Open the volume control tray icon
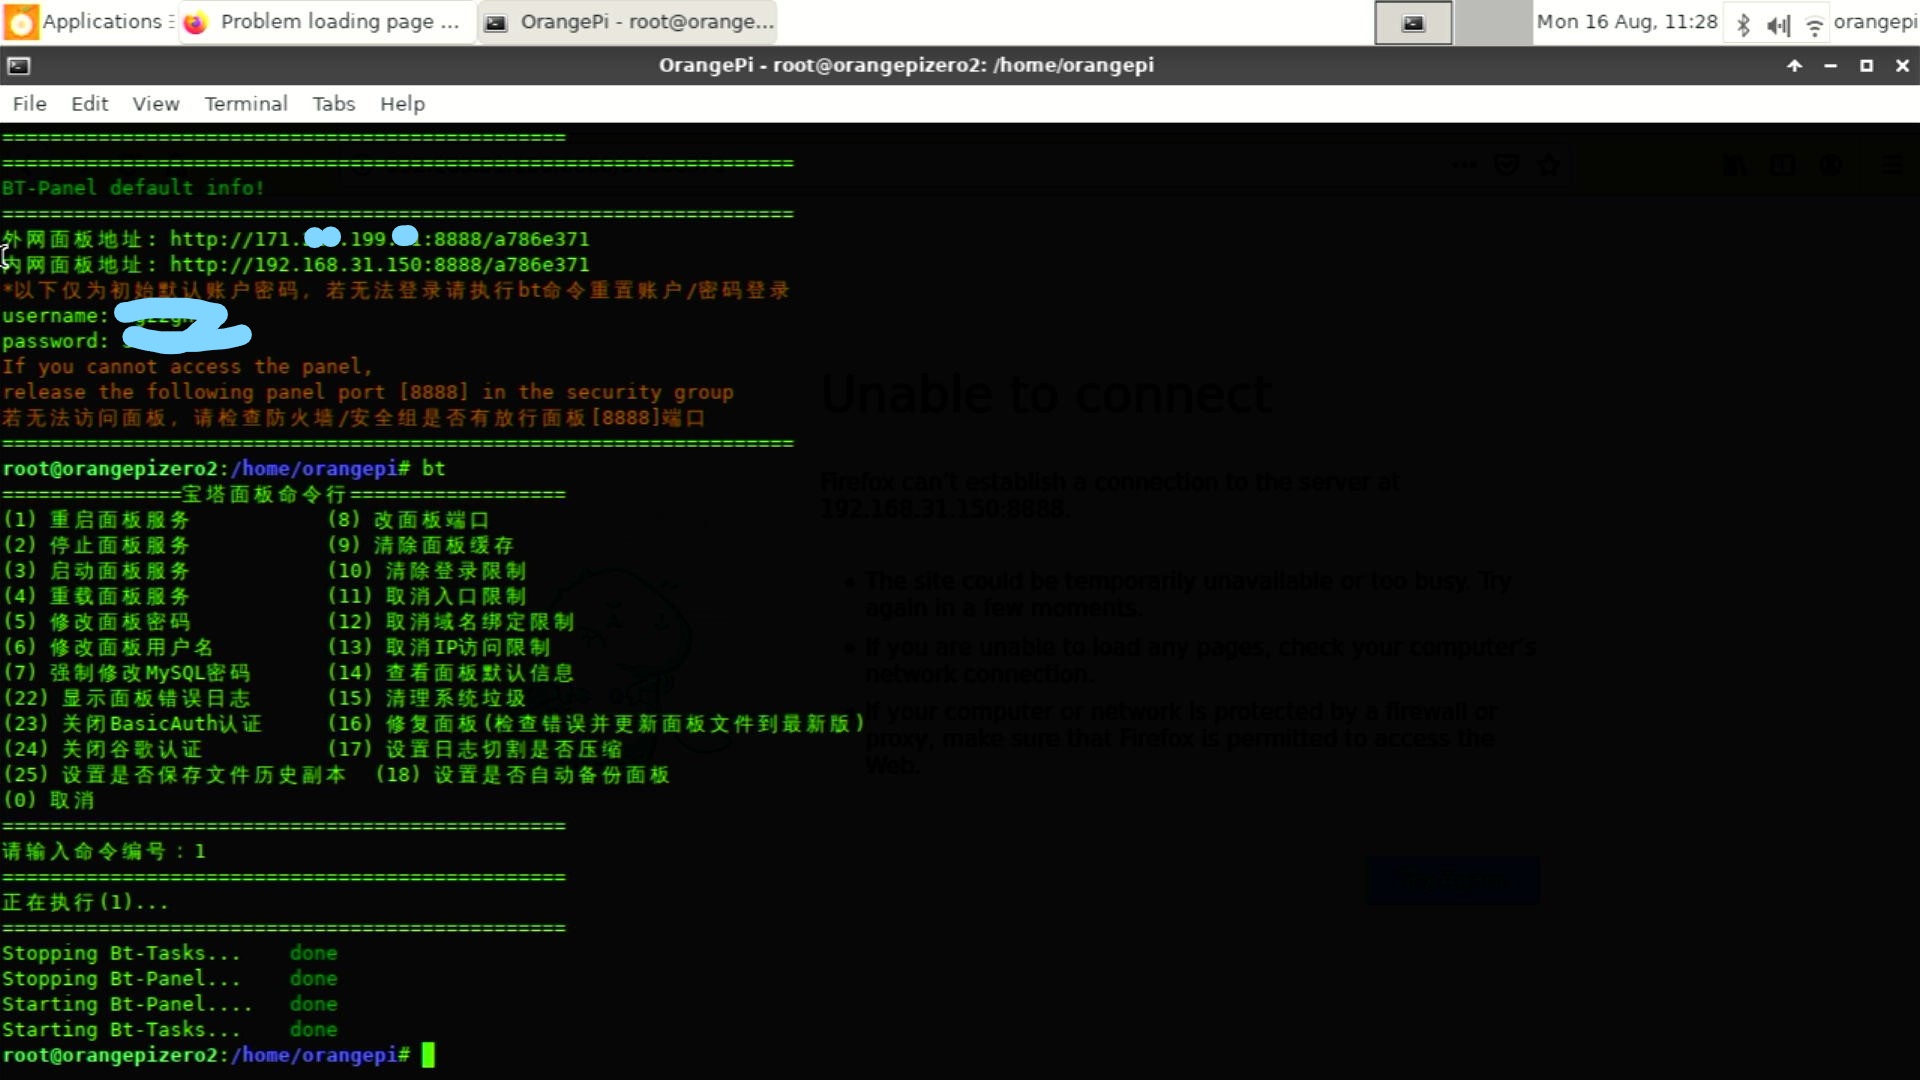This screenshot has width=1920, height=1080. click(x=1778, y=24)
